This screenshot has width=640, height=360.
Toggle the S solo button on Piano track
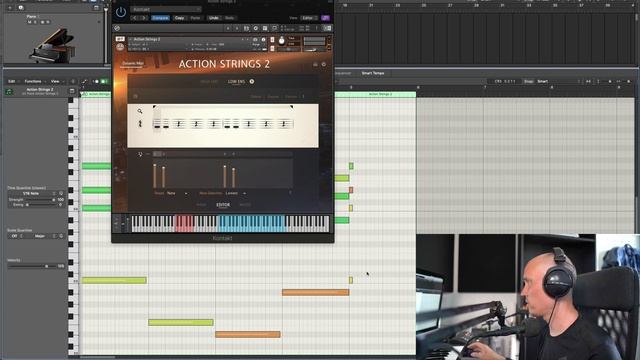click(x=35, y=22)
